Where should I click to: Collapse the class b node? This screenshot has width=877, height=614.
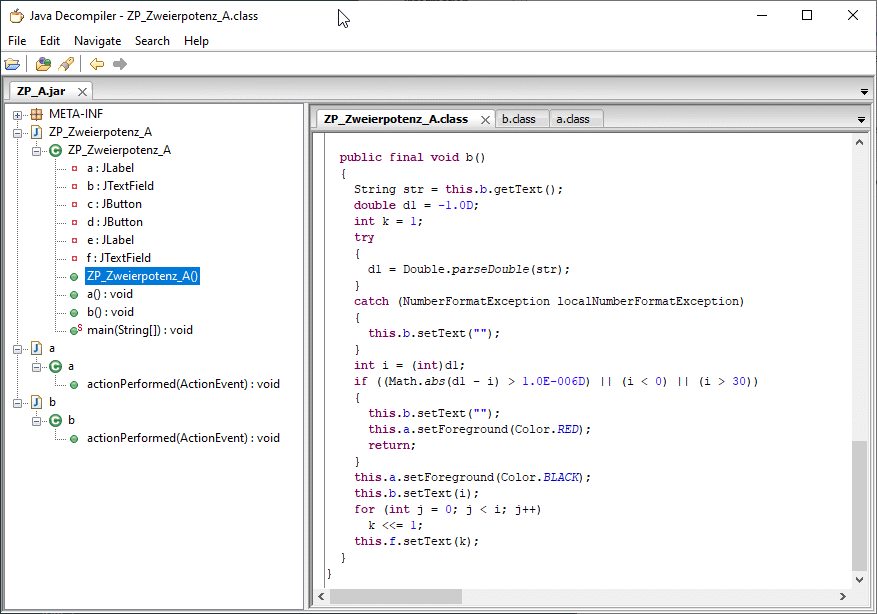point(36,421)
